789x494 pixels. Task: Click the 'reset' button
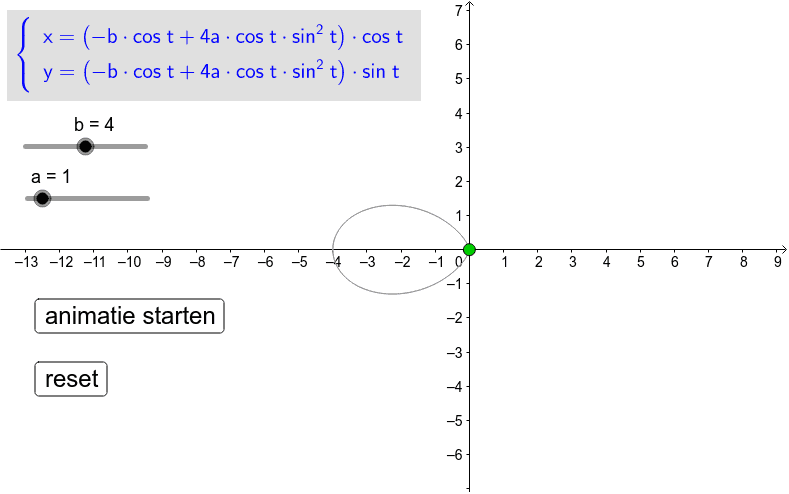[71, 379]
